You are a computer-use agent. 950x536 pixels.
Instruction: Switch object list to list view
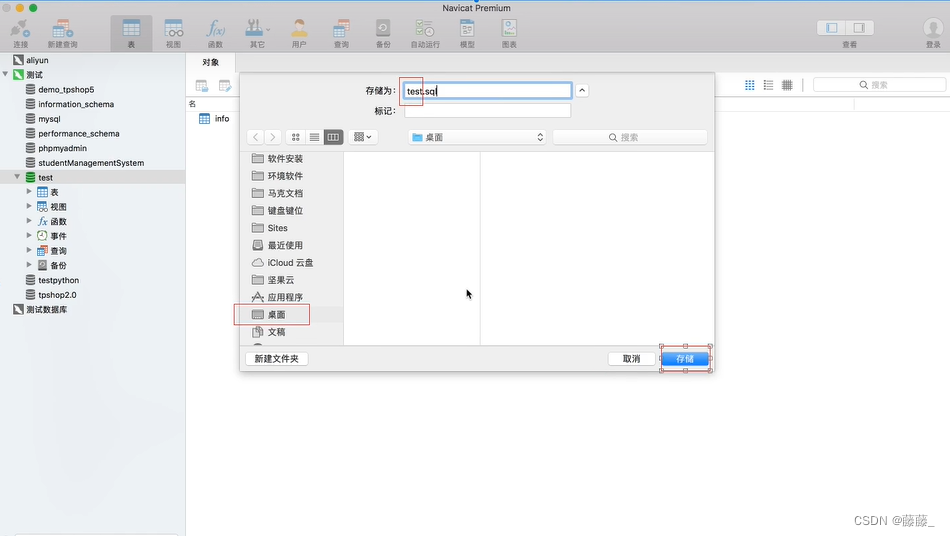(768, 85)
